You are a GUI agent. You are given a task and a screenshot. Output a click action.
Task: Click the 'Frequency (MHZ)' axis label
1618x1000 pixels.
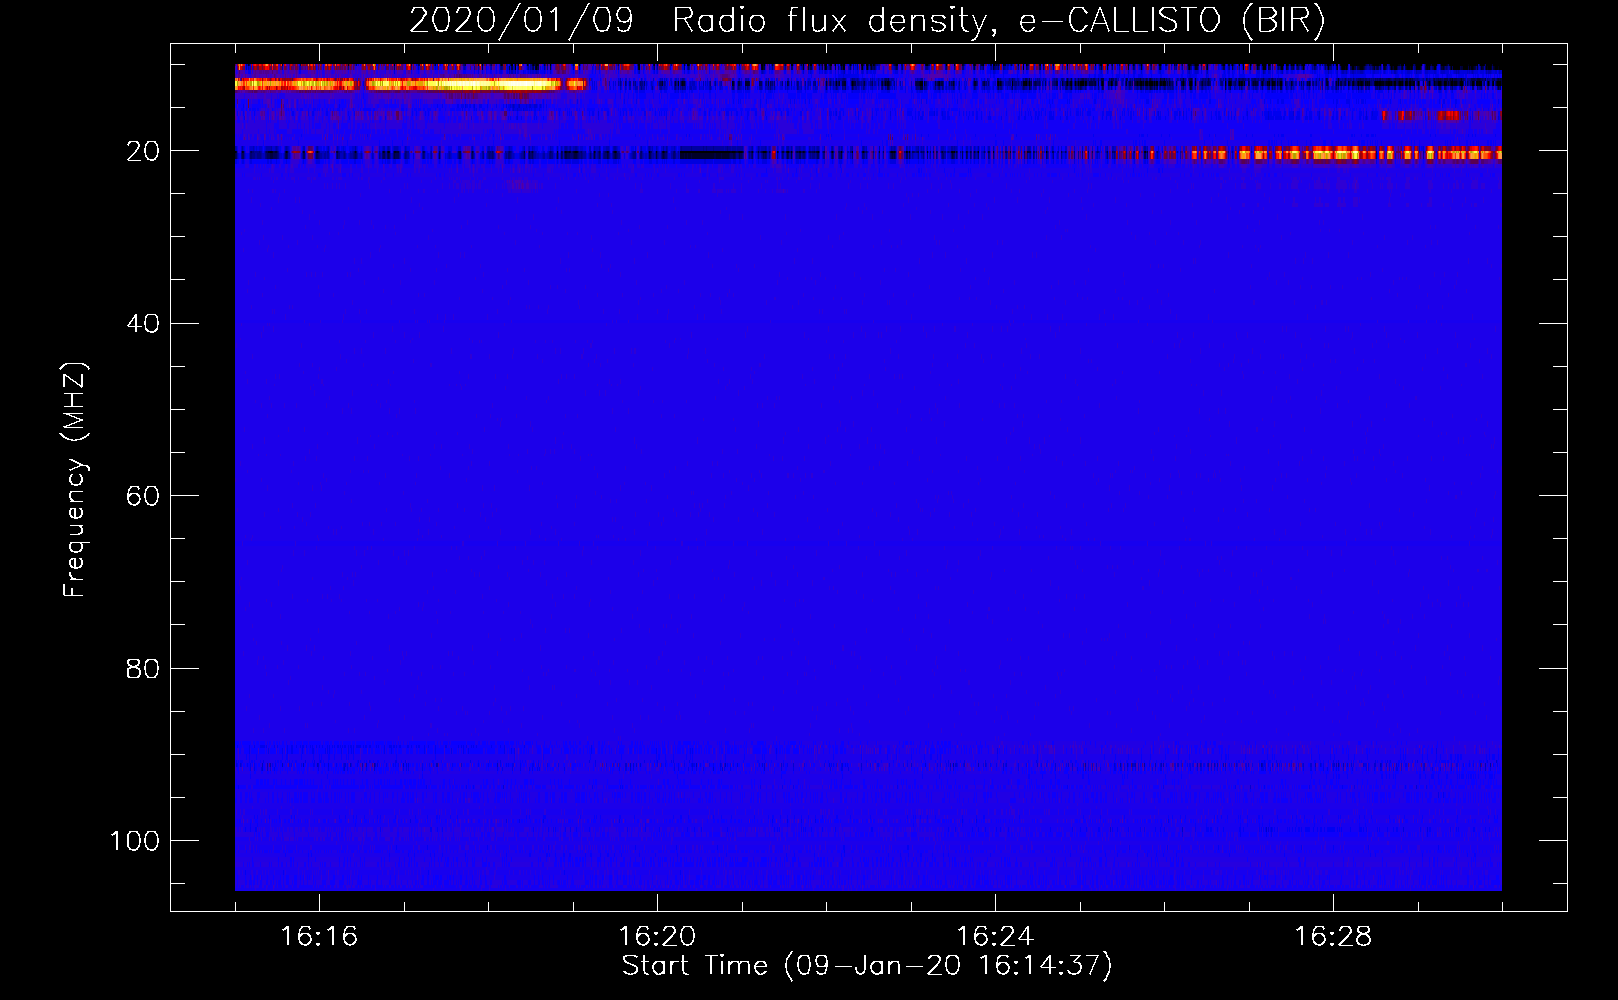pyautogui.click(x=75, y=479)
